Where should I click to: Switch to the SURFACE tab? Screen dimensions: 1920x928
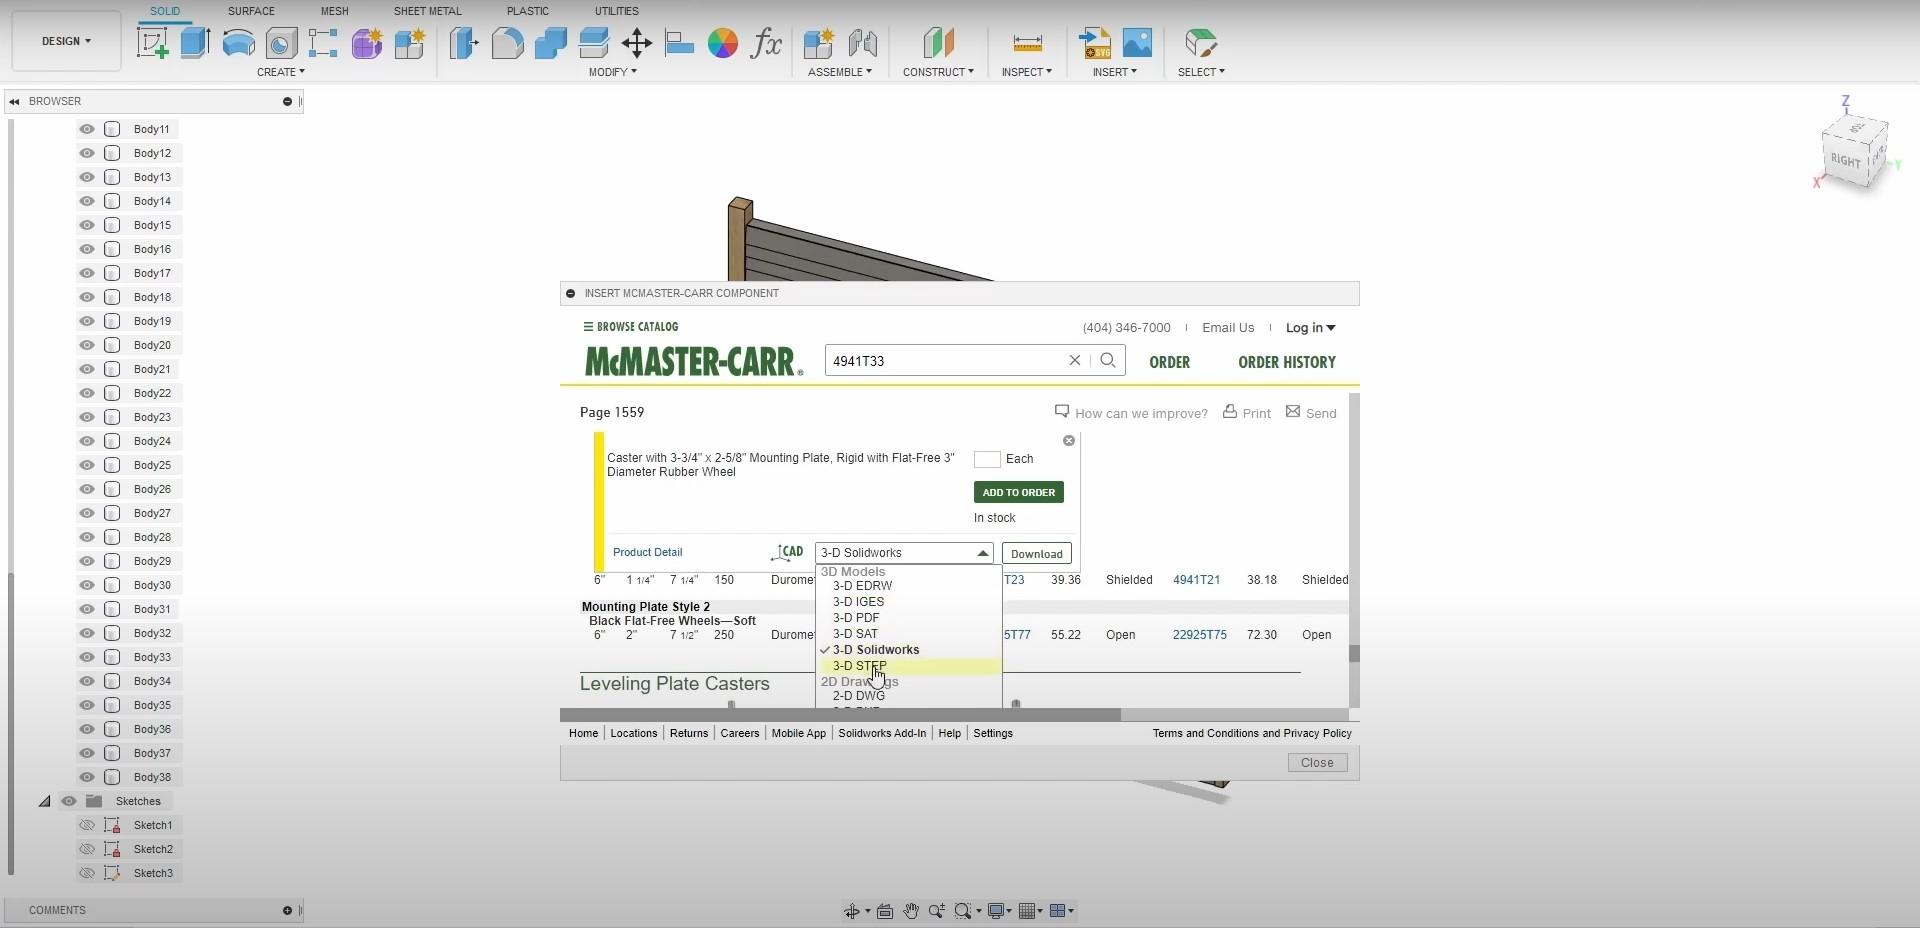pos(251,11)
